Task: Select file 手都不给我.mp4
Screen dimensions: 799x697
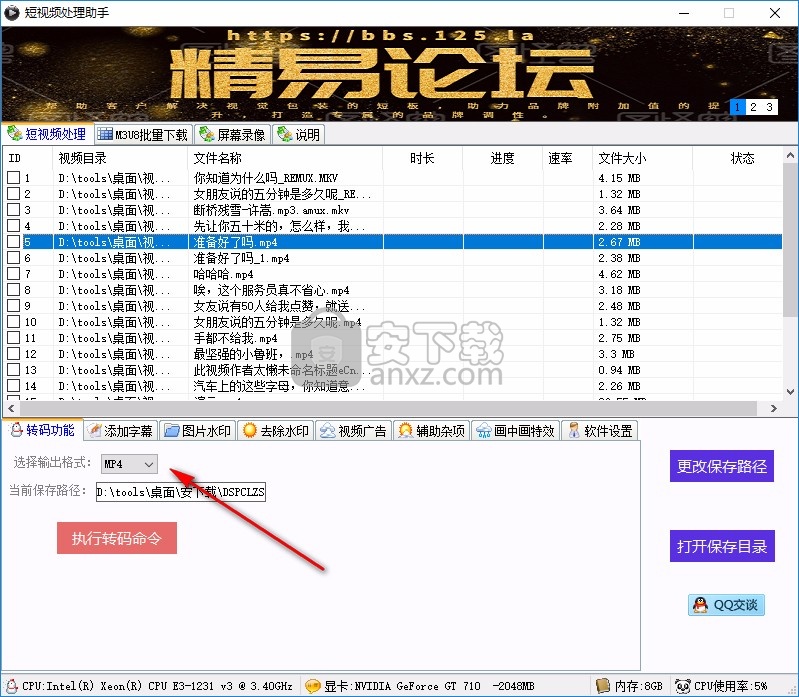Action: coord(235,338)
